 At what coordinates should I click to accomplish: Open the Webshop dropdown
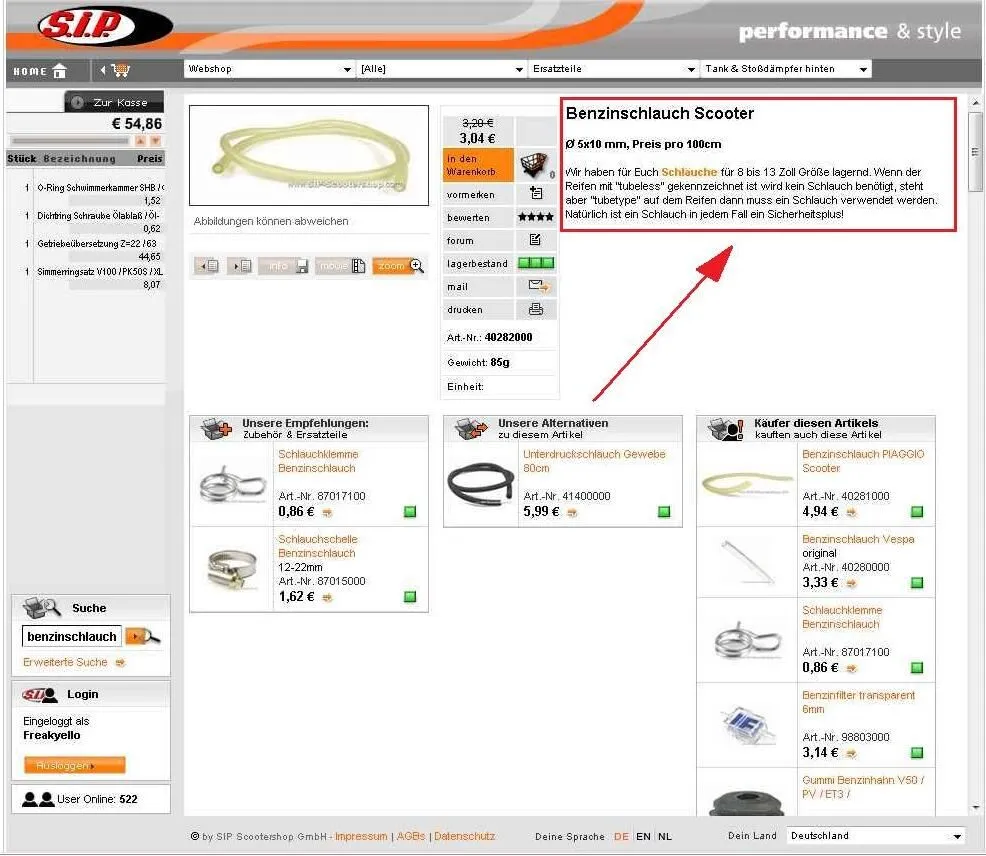[269, 69]
